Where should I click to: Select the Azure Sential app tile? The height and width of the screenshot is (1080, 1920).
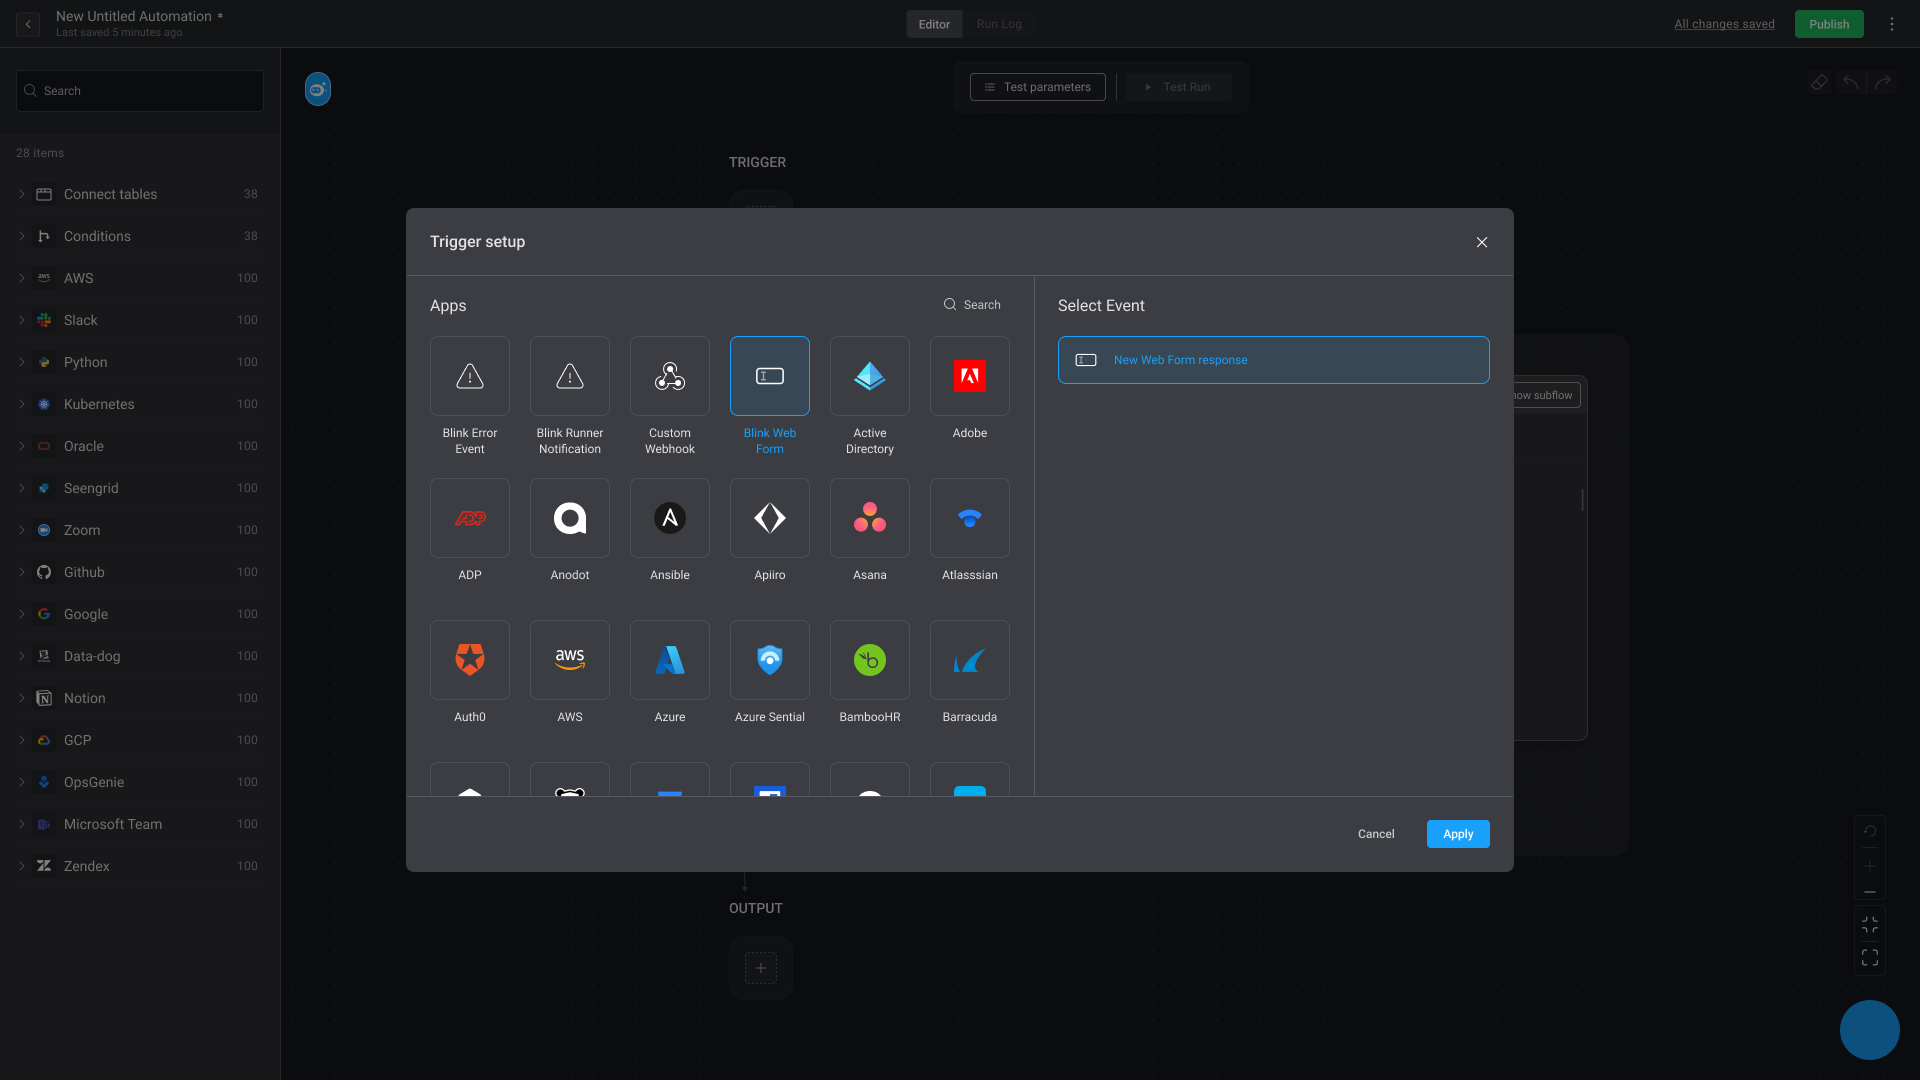click(x=770, y=660)
